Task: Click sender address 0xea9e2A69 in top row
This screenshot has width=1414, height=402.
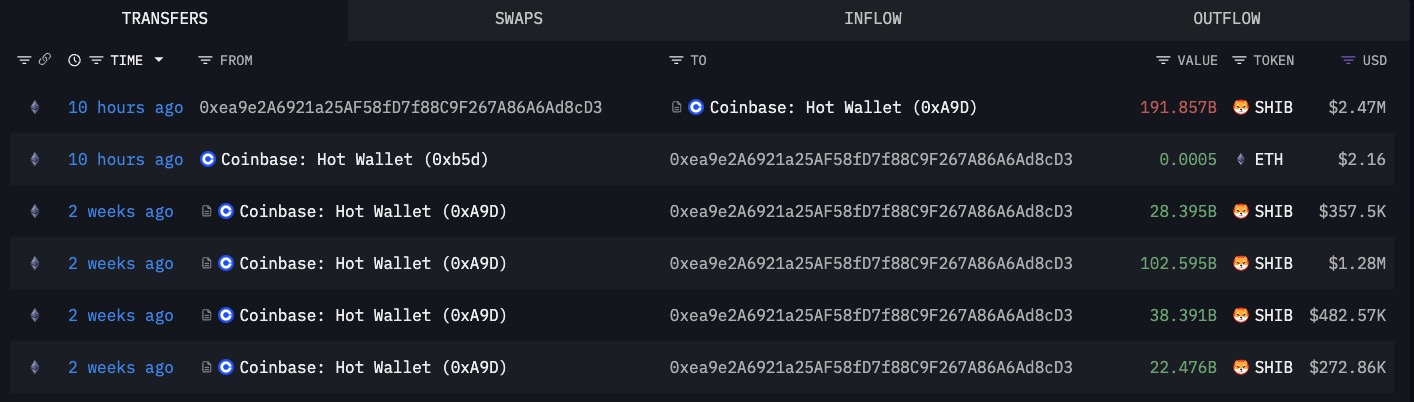Action: [400, 107]
